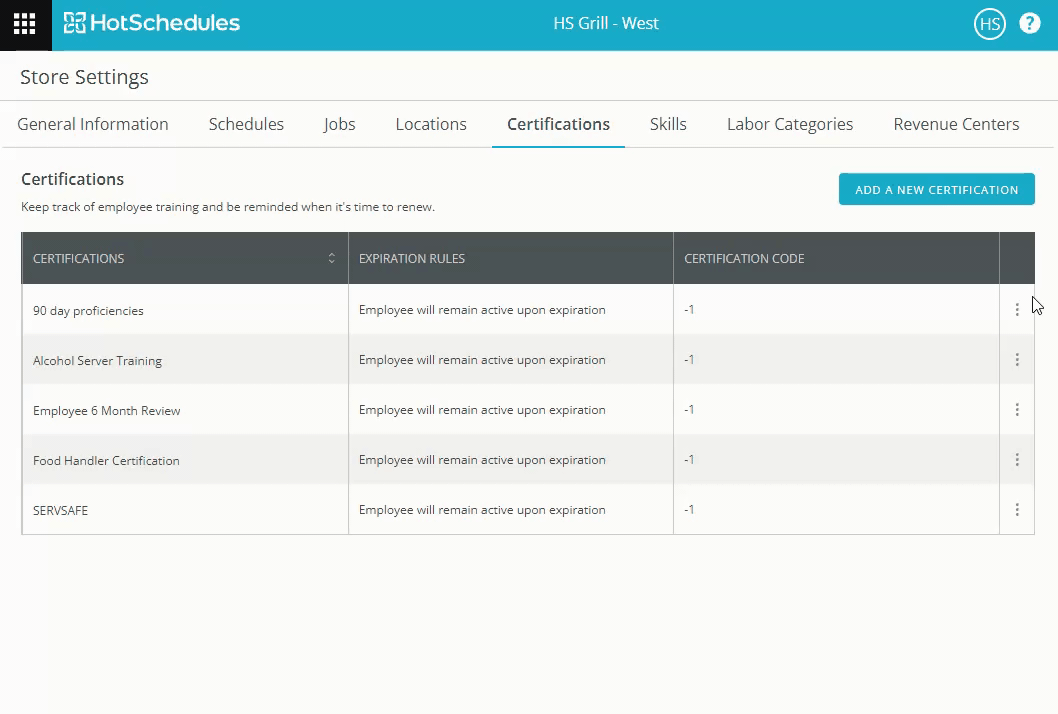Open options menu for 90 day proficiencies

1017,310
